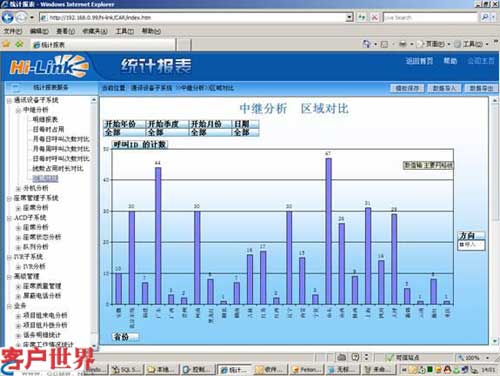Click the Home icon in command bar
The height and width of the screenshot is (376, 500).
[367, 44]
